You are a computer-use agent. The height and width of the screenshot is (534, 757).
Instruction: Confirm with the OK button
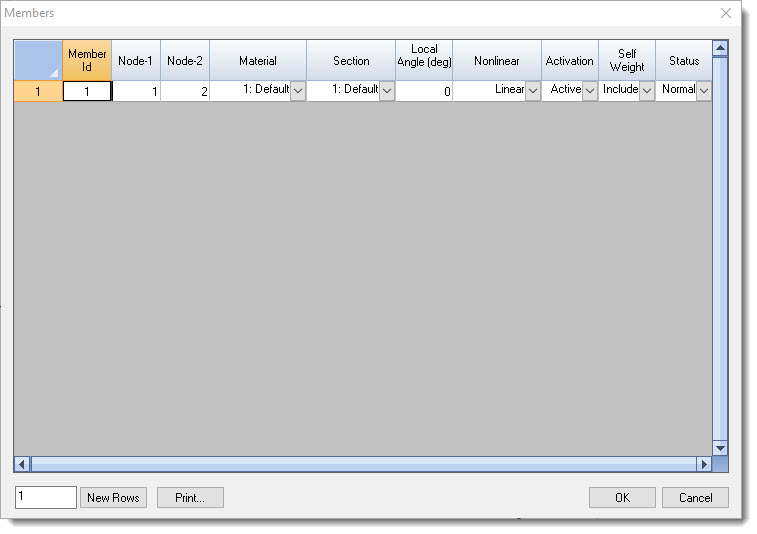(622, 498)
